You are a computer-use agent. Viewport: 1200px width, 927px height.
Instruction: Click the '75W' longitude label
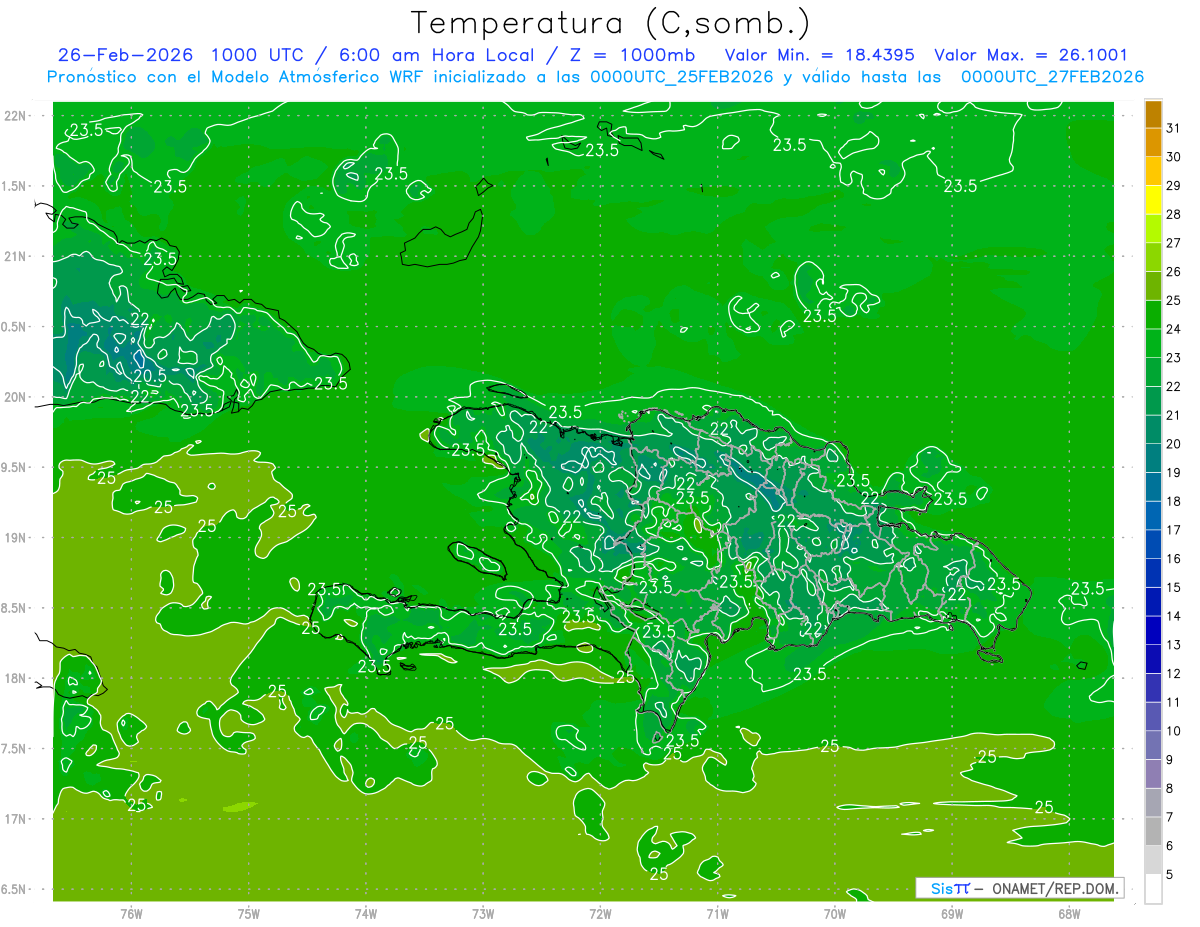tap(249, 914)
